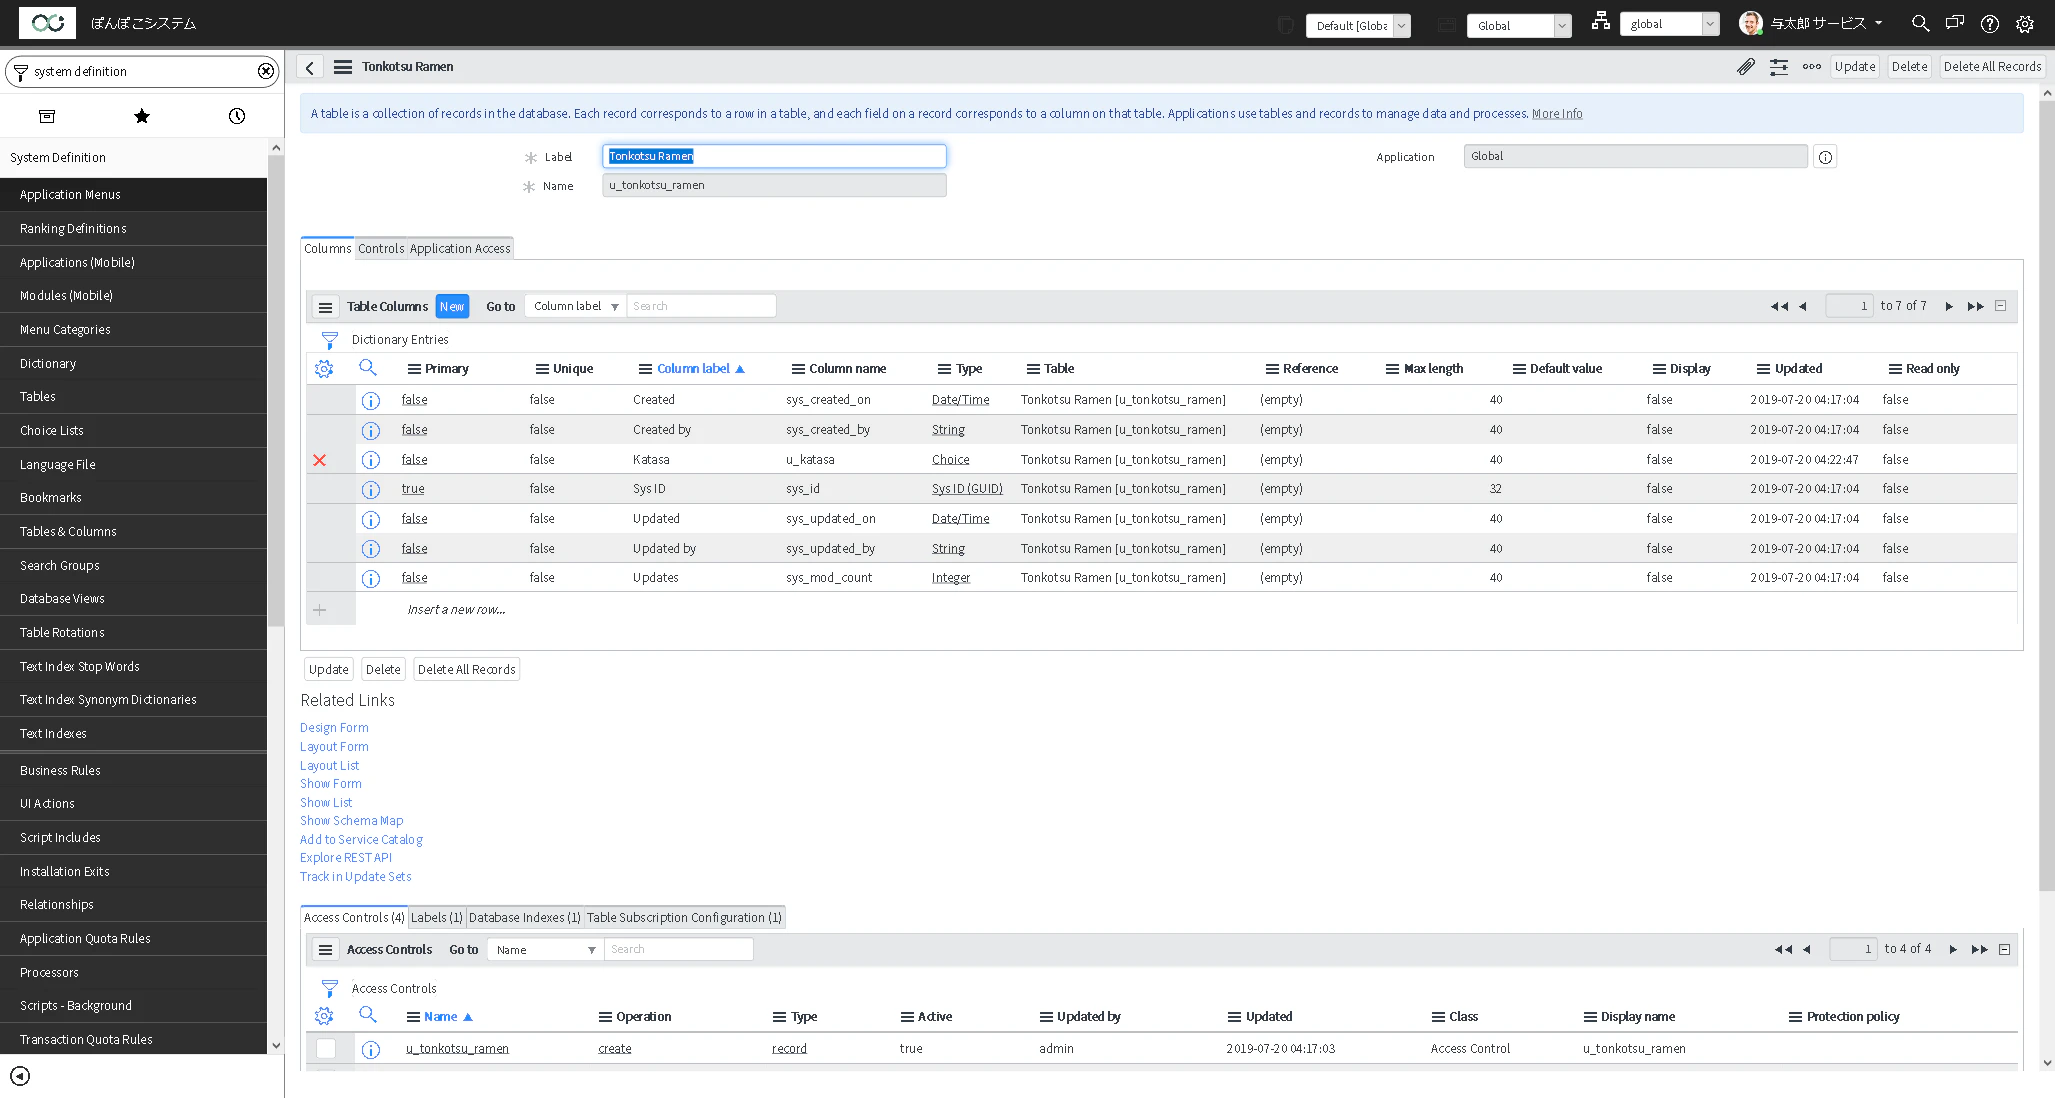The height and width of the screenshot is (1098, 2055).
Task: Click the Update button in form header
Action: (1855, 67)
